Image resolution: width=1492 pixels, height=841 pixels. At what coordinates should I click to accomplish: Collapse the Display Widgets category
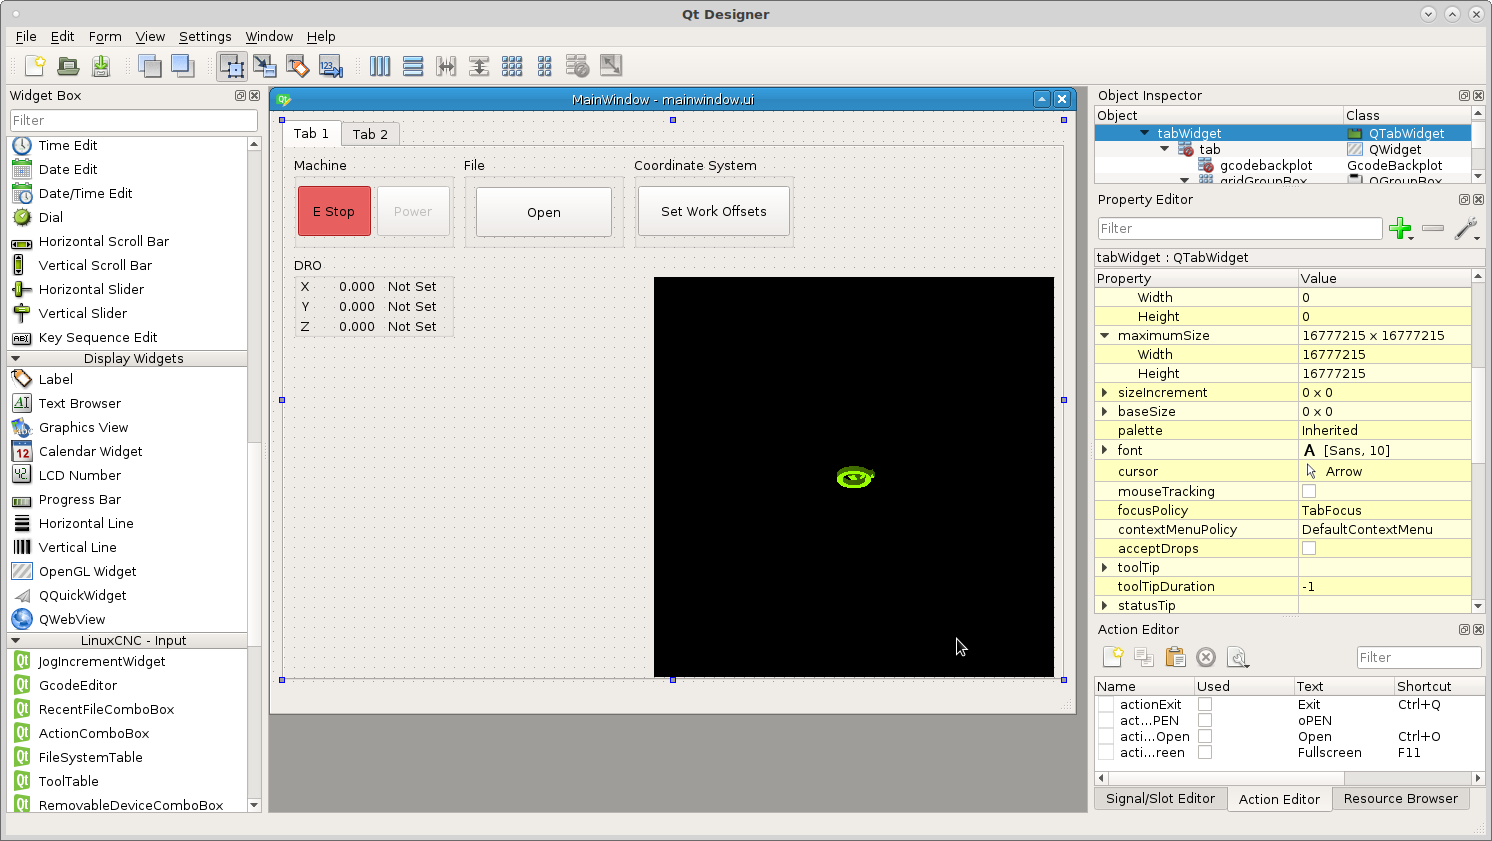tap(16, 358)
